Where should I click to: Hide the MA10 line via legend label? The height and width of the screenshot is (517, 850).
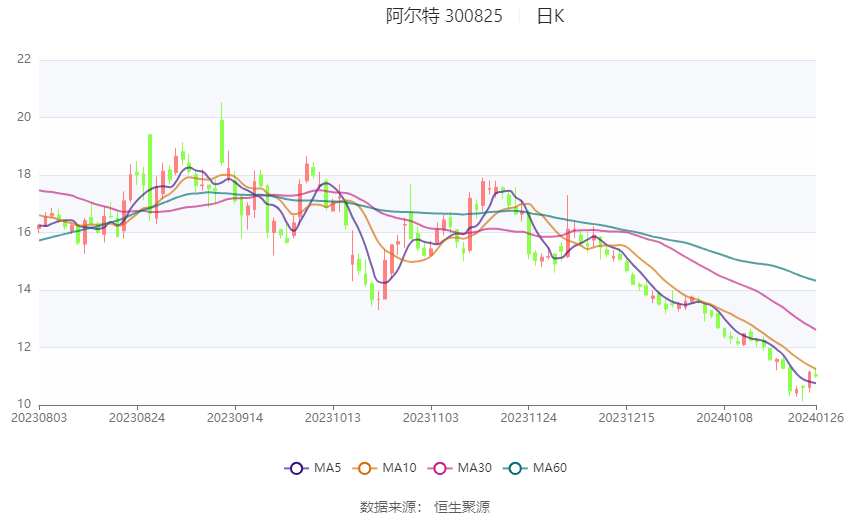click(399, 468)
